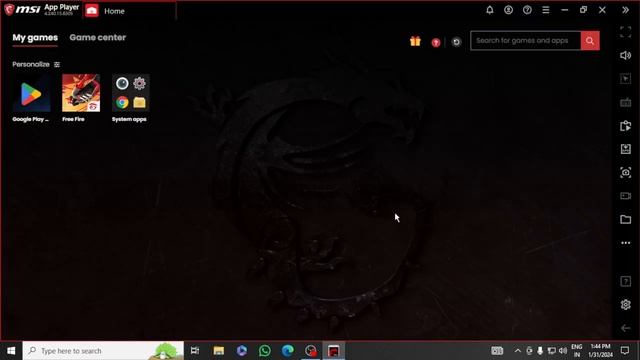Open Microsoft Edge from the taskbar

click(x=288, y=351)
